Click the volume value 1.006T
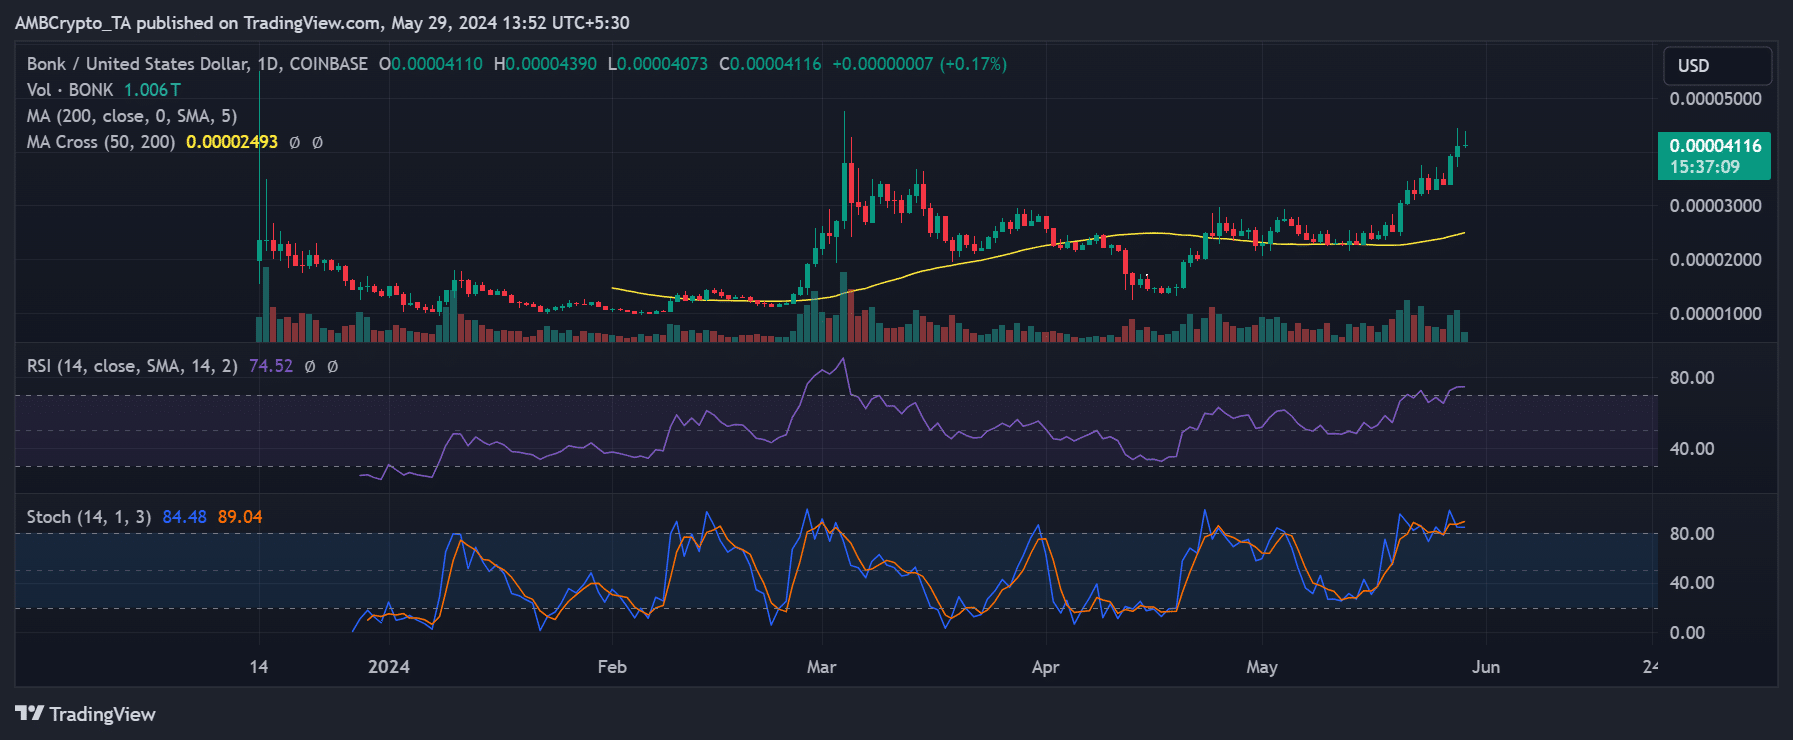1793x740 pixels. pos(153,90)
